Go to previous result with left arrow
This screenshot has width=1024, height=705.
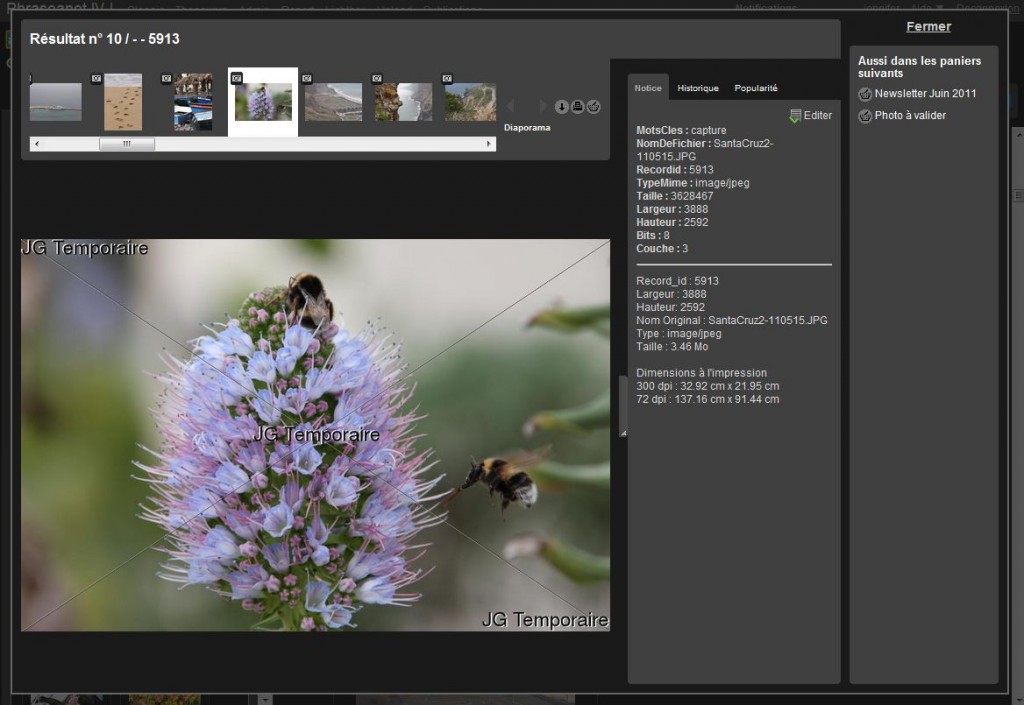pyautogui.click(x=511, y=106)
